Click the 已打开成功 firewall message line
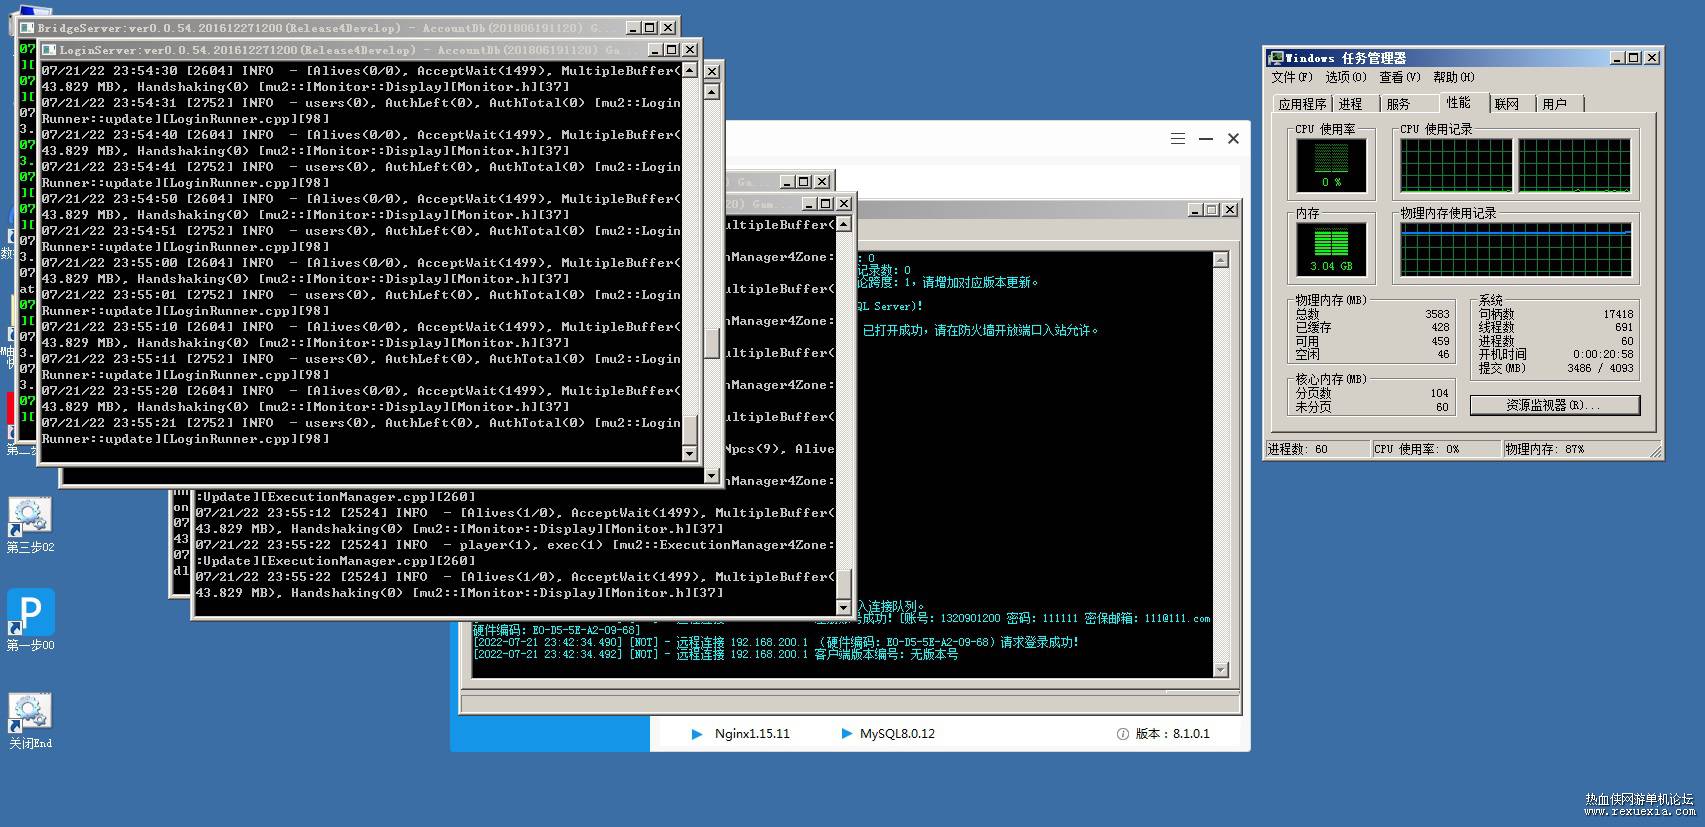 [x=980, y=330]
